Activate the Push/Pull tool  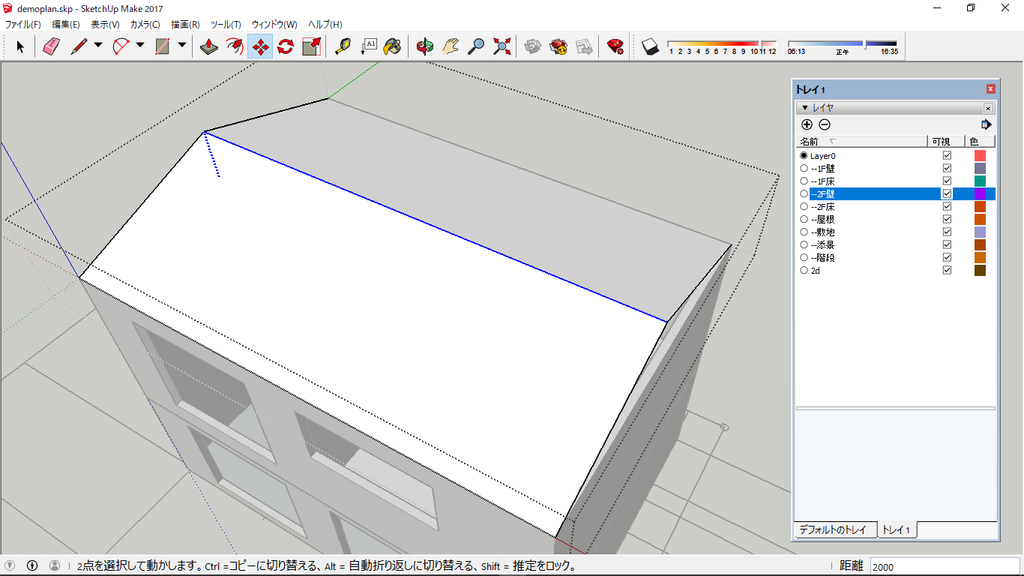tap(209, 47)
